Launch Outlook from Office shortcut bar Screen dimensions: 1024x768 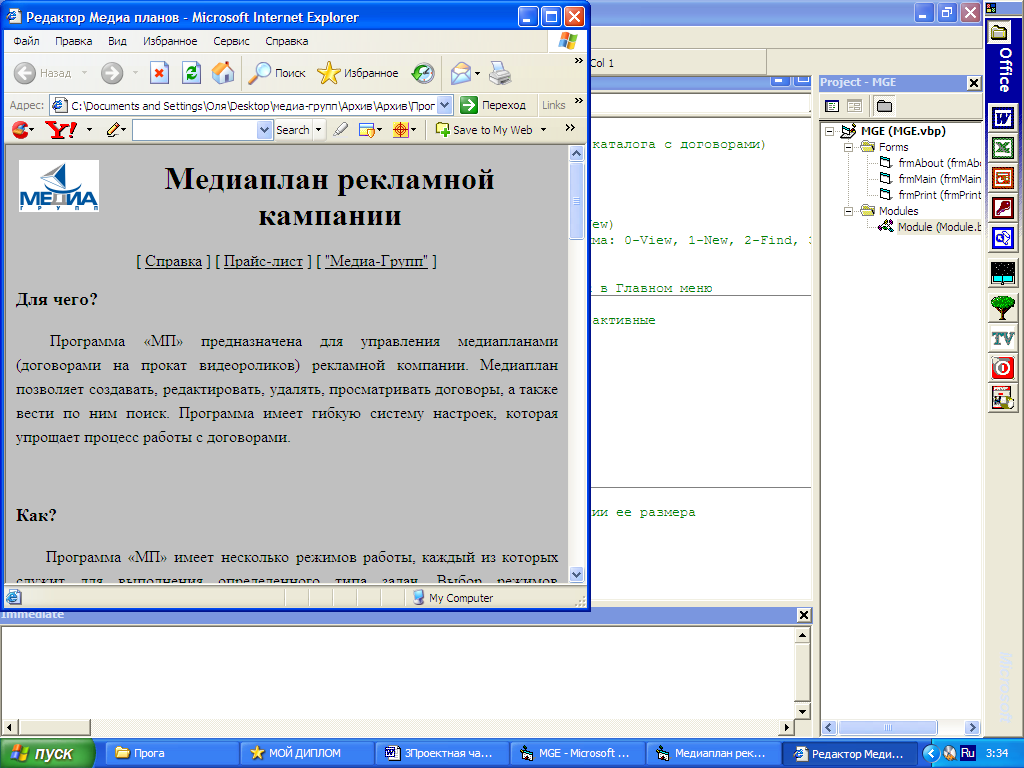pos(1003,238)
